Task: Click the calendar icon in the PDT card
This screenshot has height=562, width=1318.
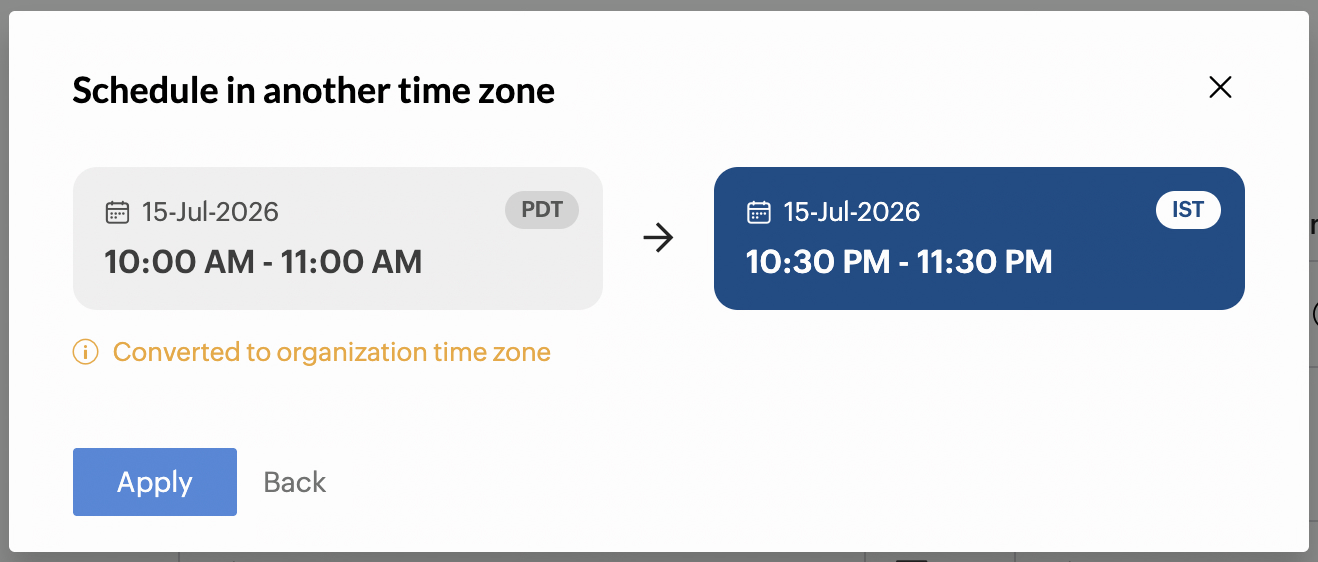Action: coord(118,212)
